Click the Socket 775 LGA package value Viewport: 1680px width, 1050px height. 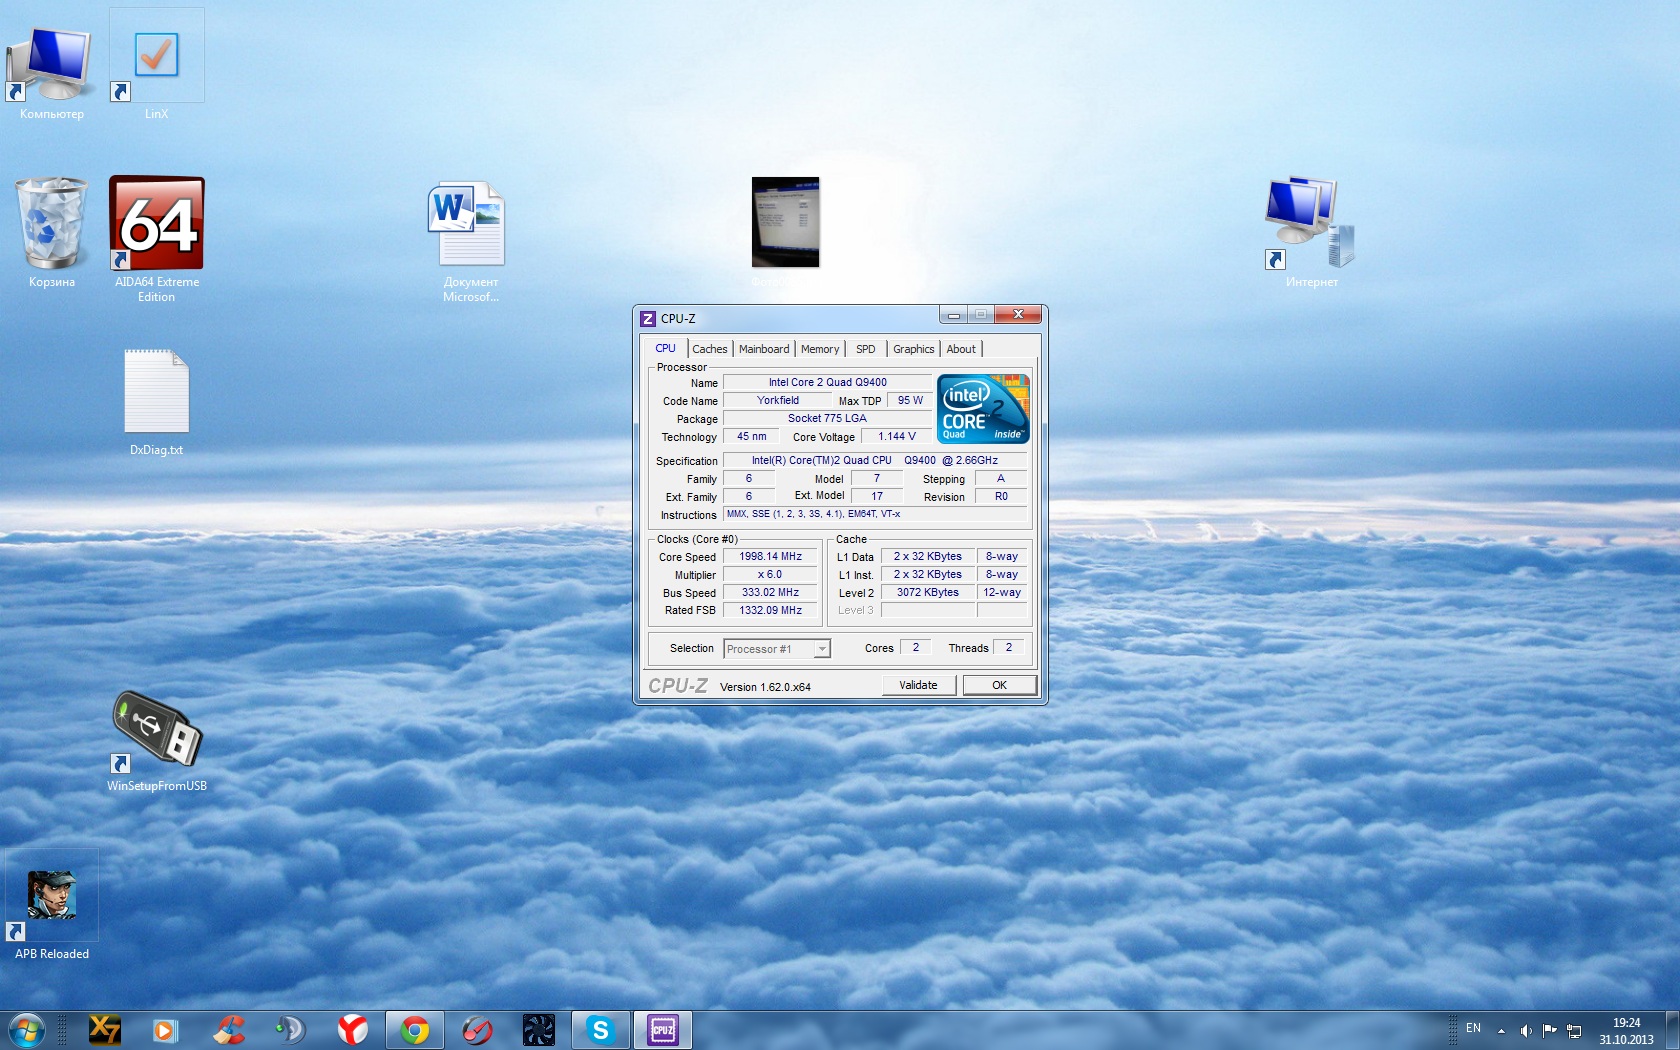tap(827, 418)
